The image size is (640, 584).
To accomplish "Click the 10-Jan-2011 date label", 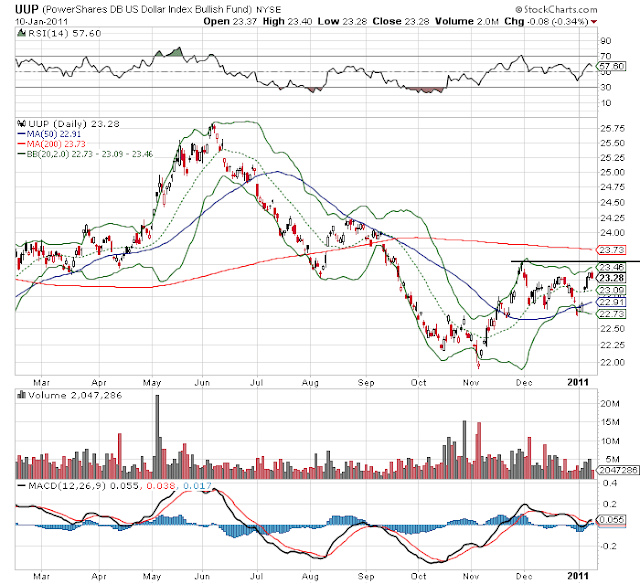I will pos(41,22).
